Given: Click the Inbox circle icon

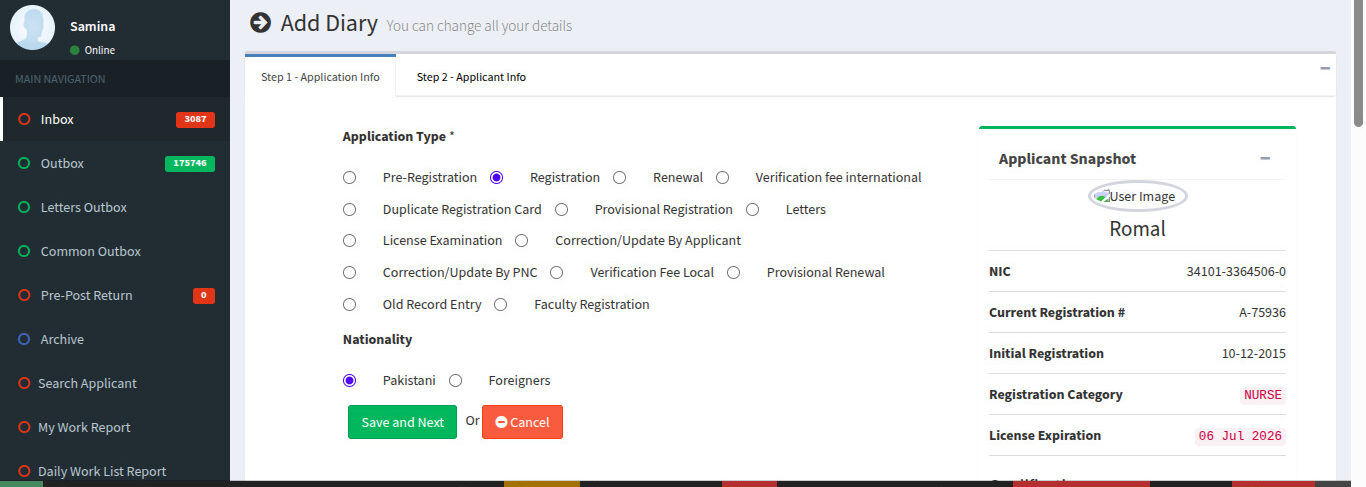Looking at the screenshot, I should coord(24,119).
